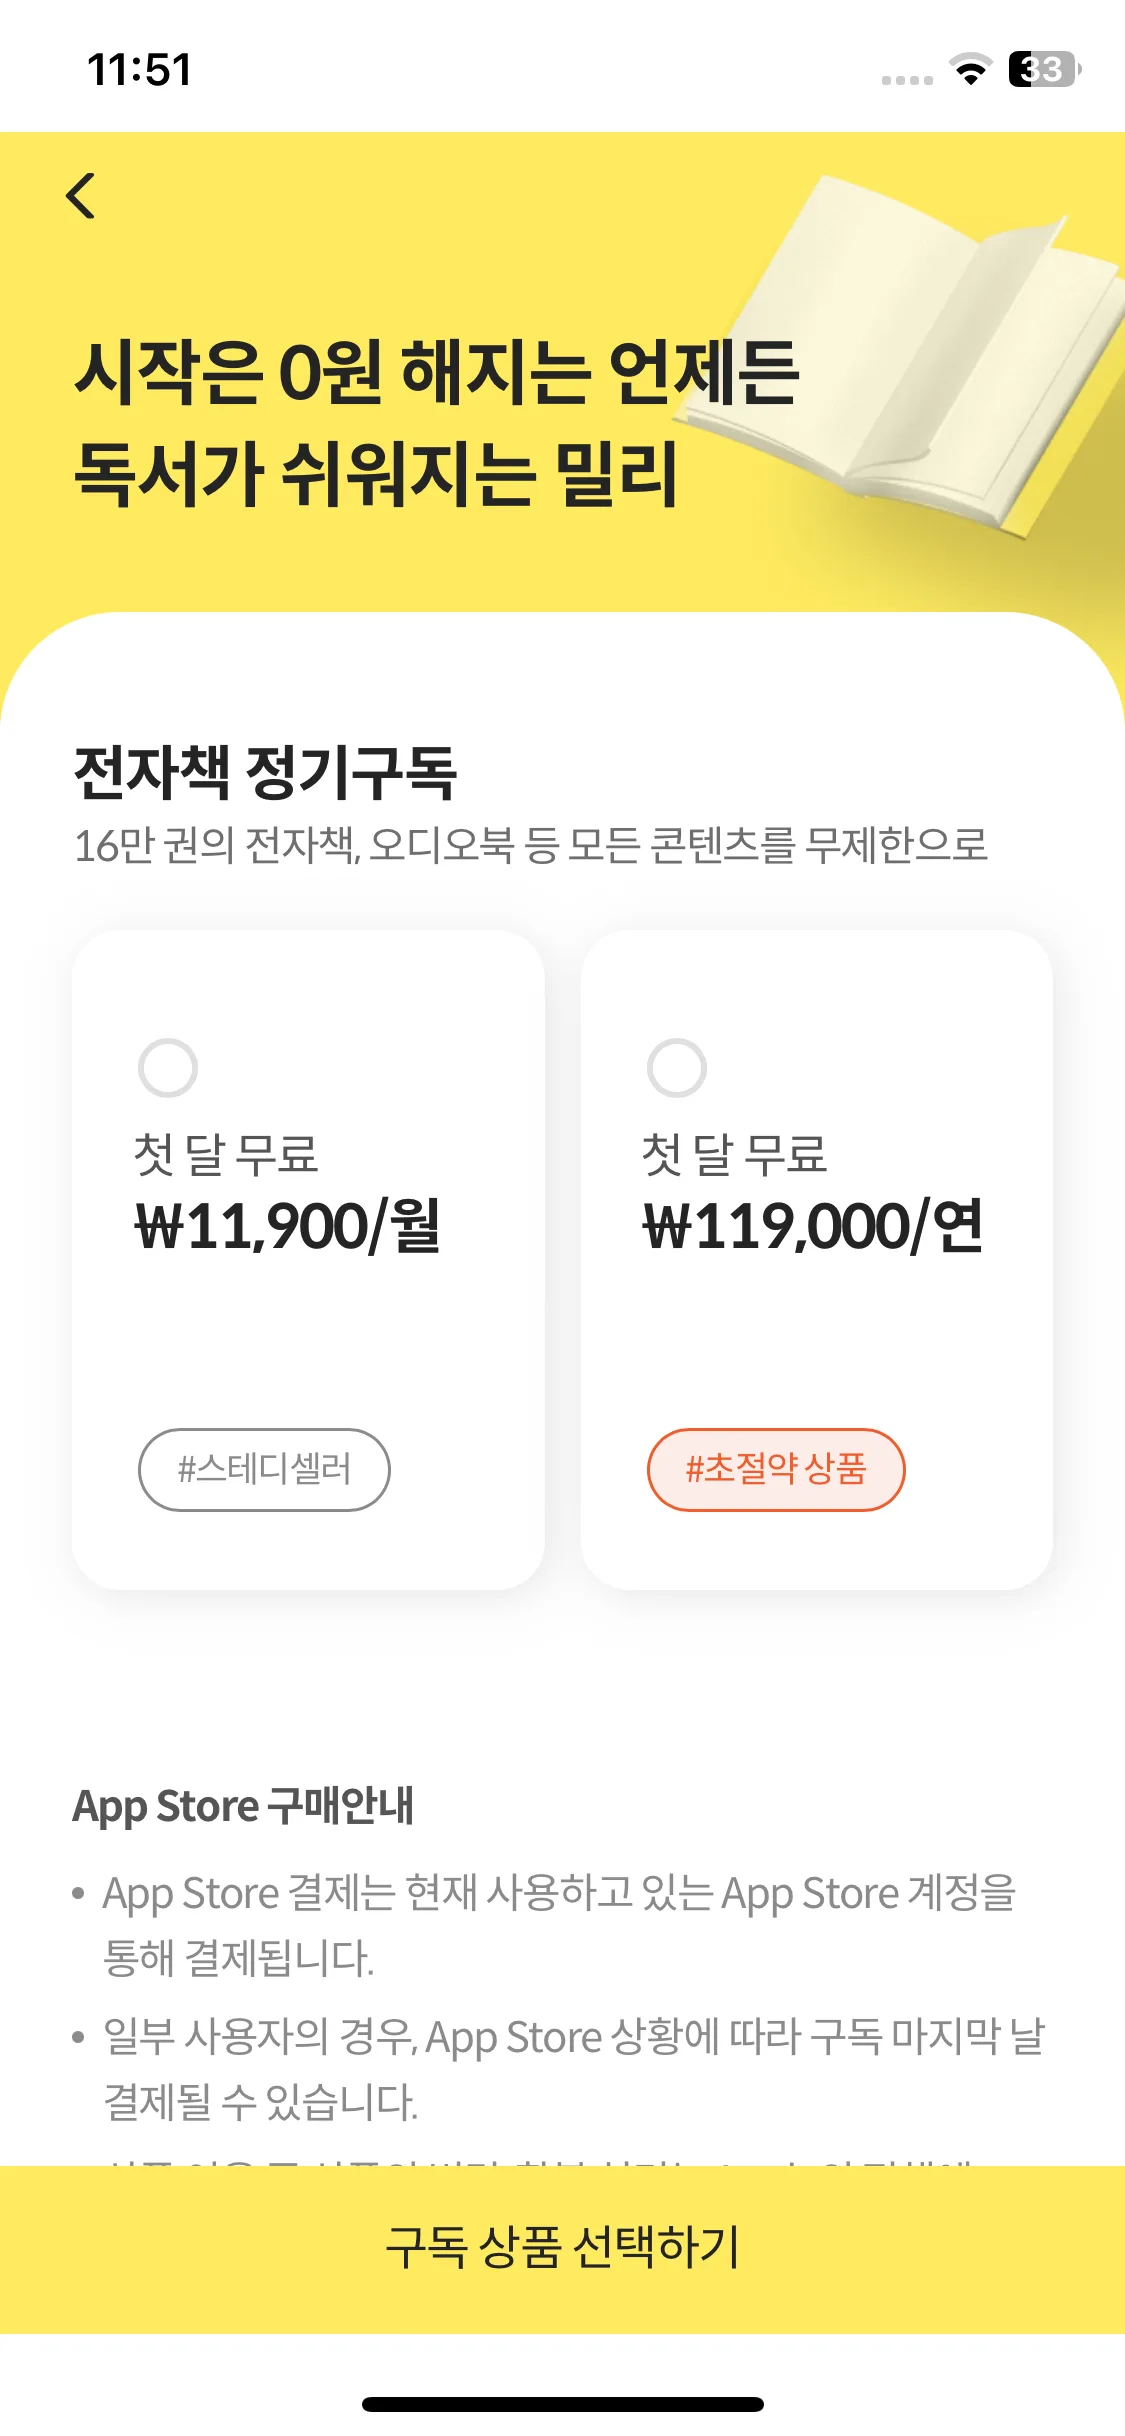
Task: Tap the 전자책 정기구독 heading
Action: coord(265,773)
